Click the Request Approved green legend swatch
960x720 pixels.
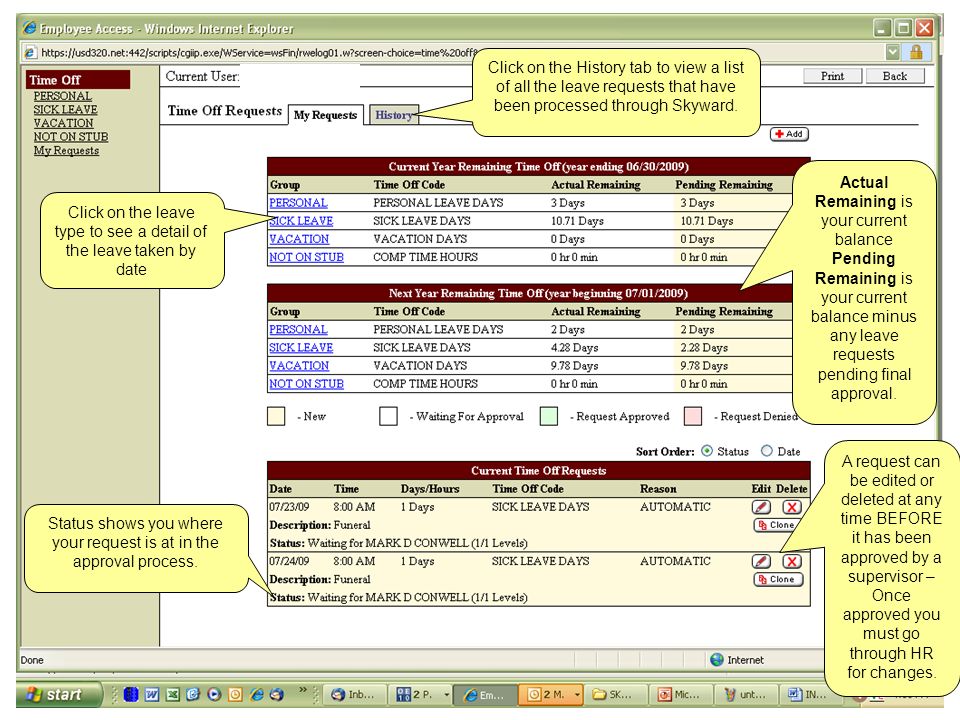pos(549,416)
